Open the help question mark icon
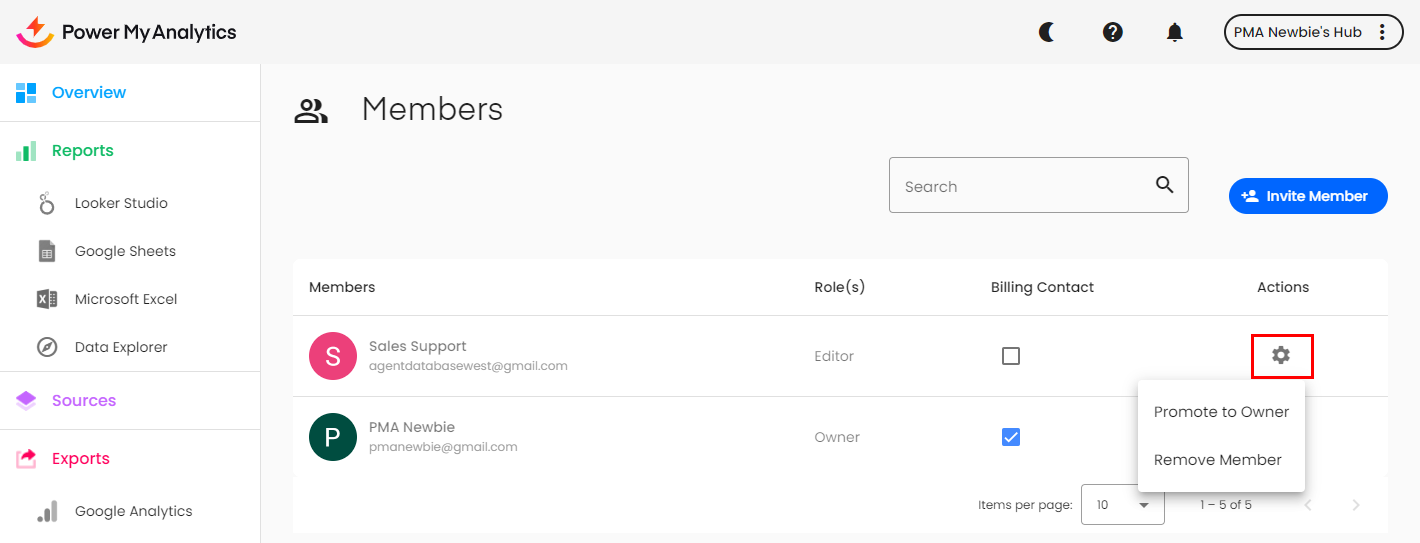Image resolution: width=1420 pixels, height=543 pixels. pyautogui.click(x=1112, y=32)
